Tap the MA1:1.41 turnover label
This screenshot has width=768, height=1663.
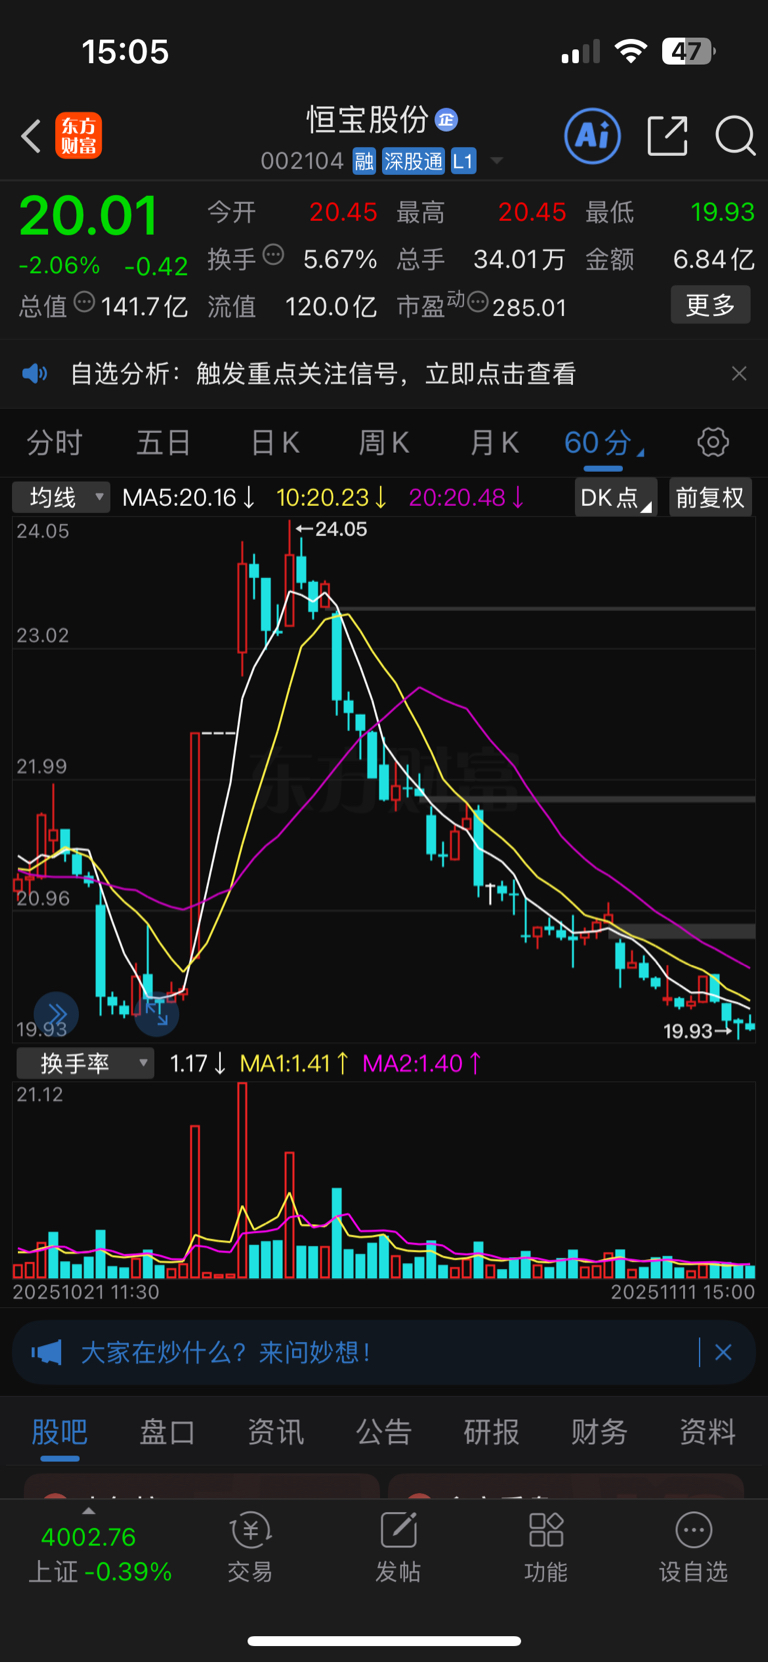click(294, 1063)
